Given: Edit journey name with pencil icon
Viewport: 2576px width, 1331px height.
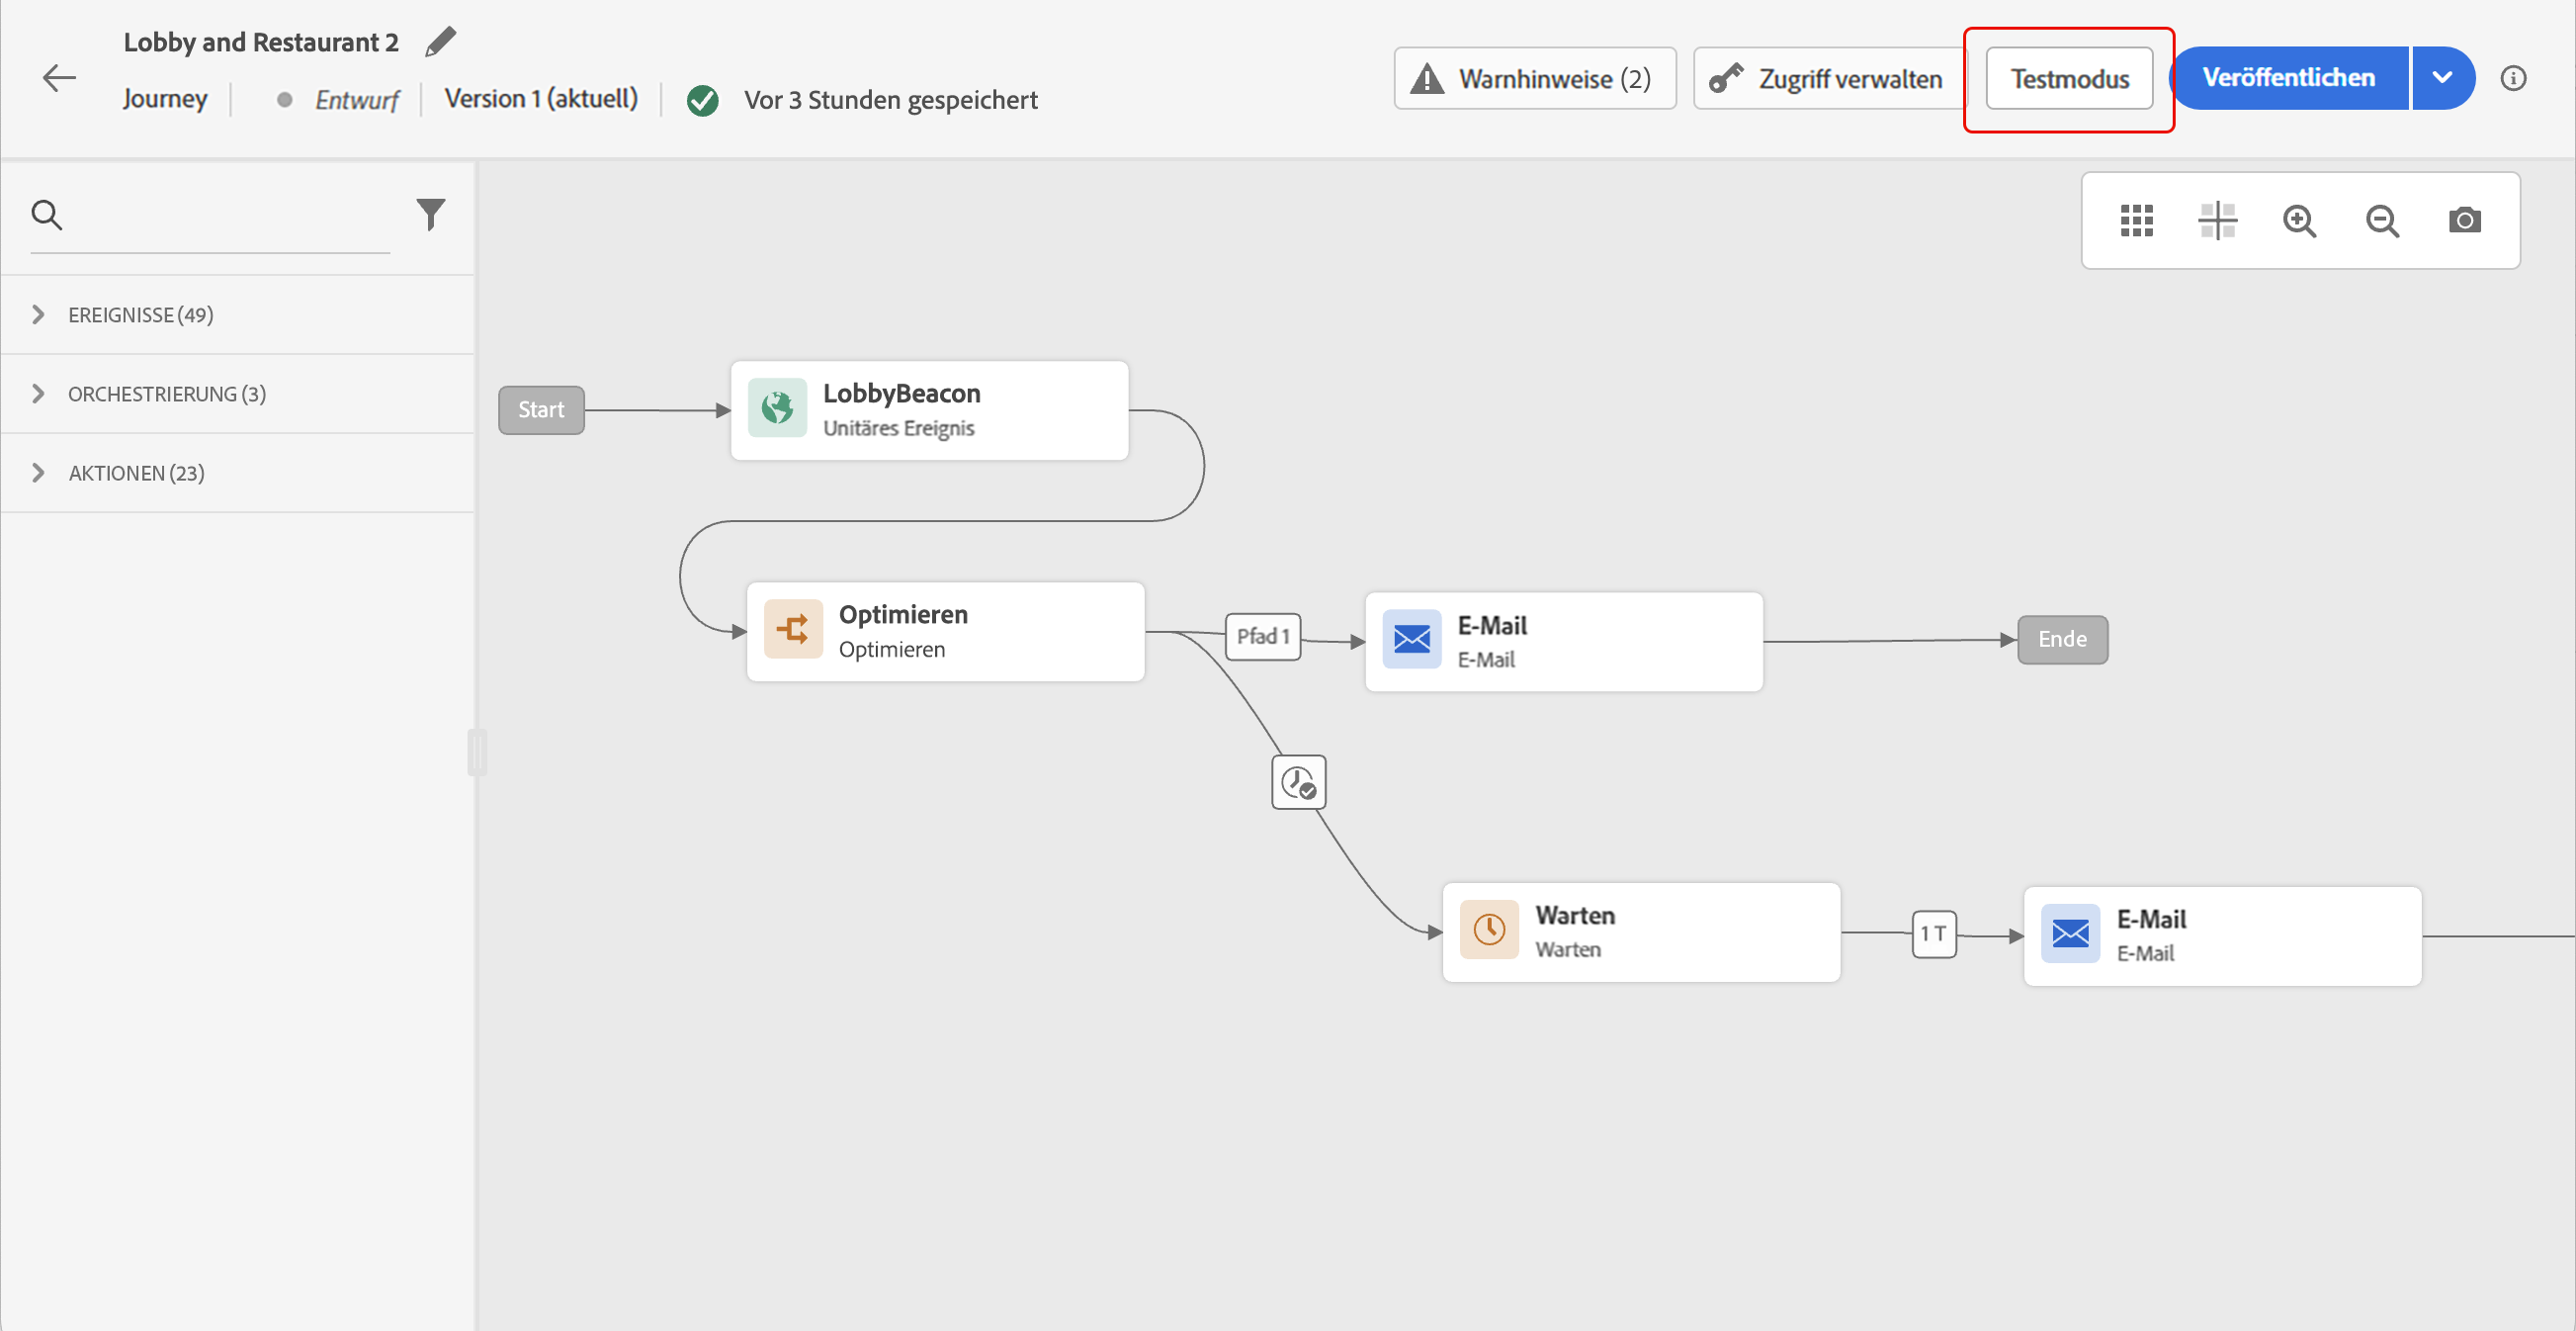Looking at the screenshot, I should pyautogui.click(x=440, y=42).
